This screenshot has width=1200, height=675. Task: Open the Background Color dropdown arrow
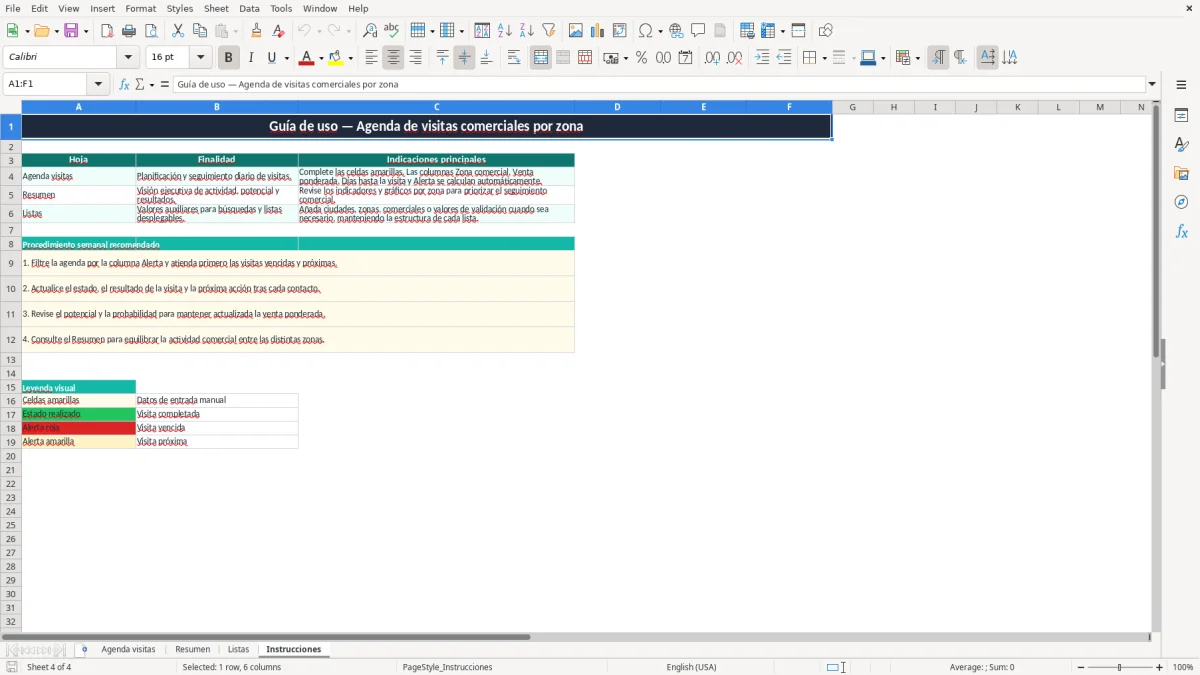click(x=350, y=58)
